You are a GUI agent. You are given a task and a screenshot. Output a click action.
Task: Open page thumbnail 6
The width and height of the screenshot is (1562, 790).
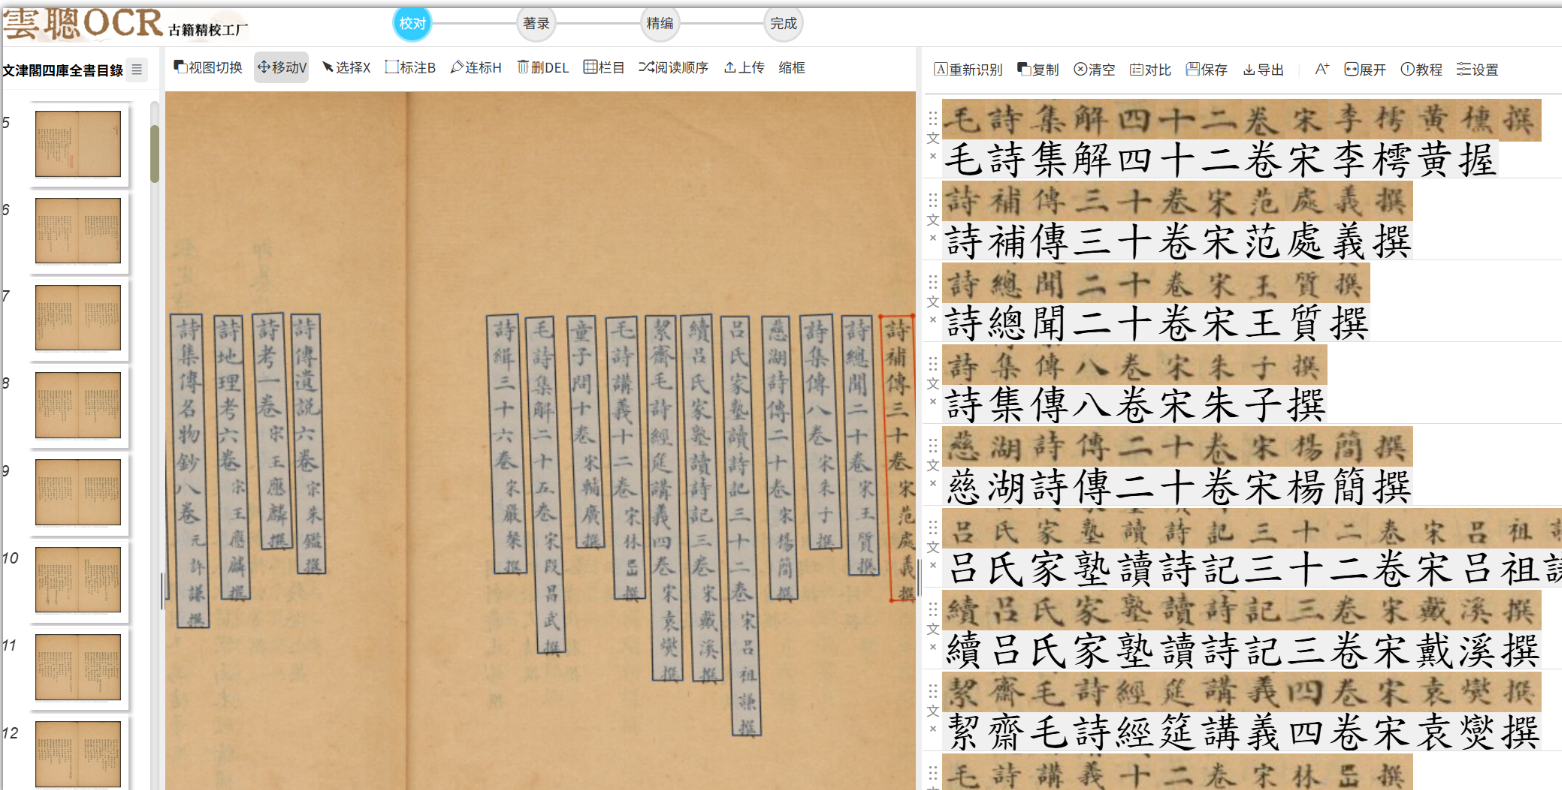pyautogui.click(x=78, y=231)
